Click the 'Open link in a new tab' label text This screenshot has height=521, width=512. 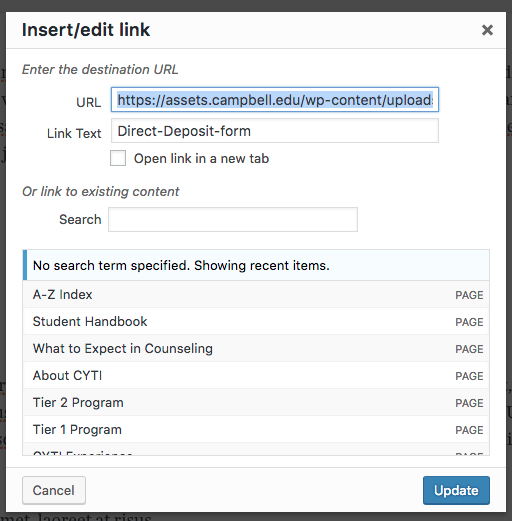(x=201, y=159)
